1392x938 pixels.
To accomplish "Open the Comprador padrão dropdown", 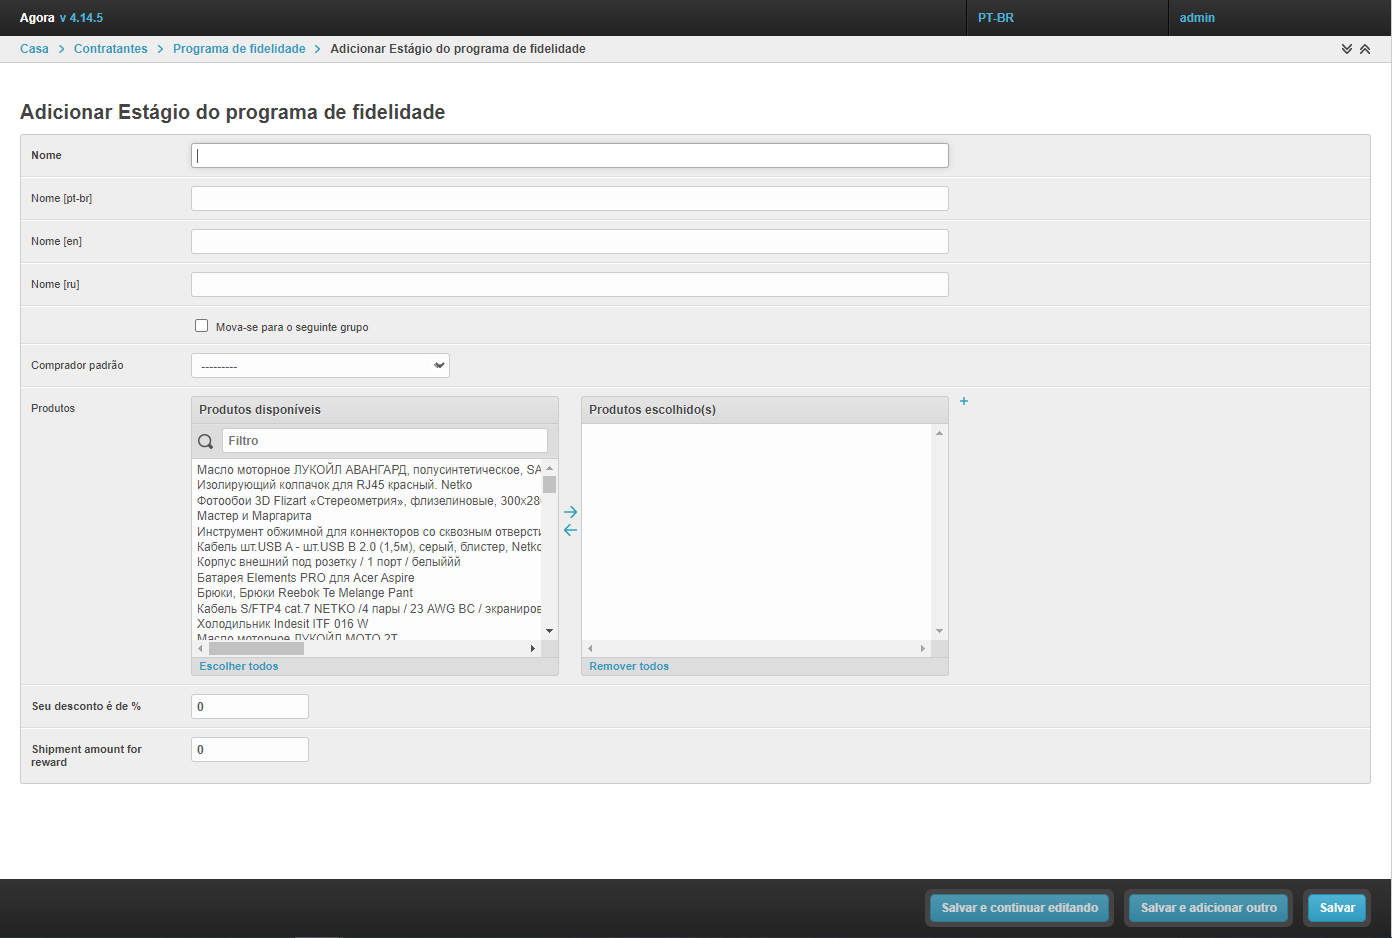I will click(320, 366).
